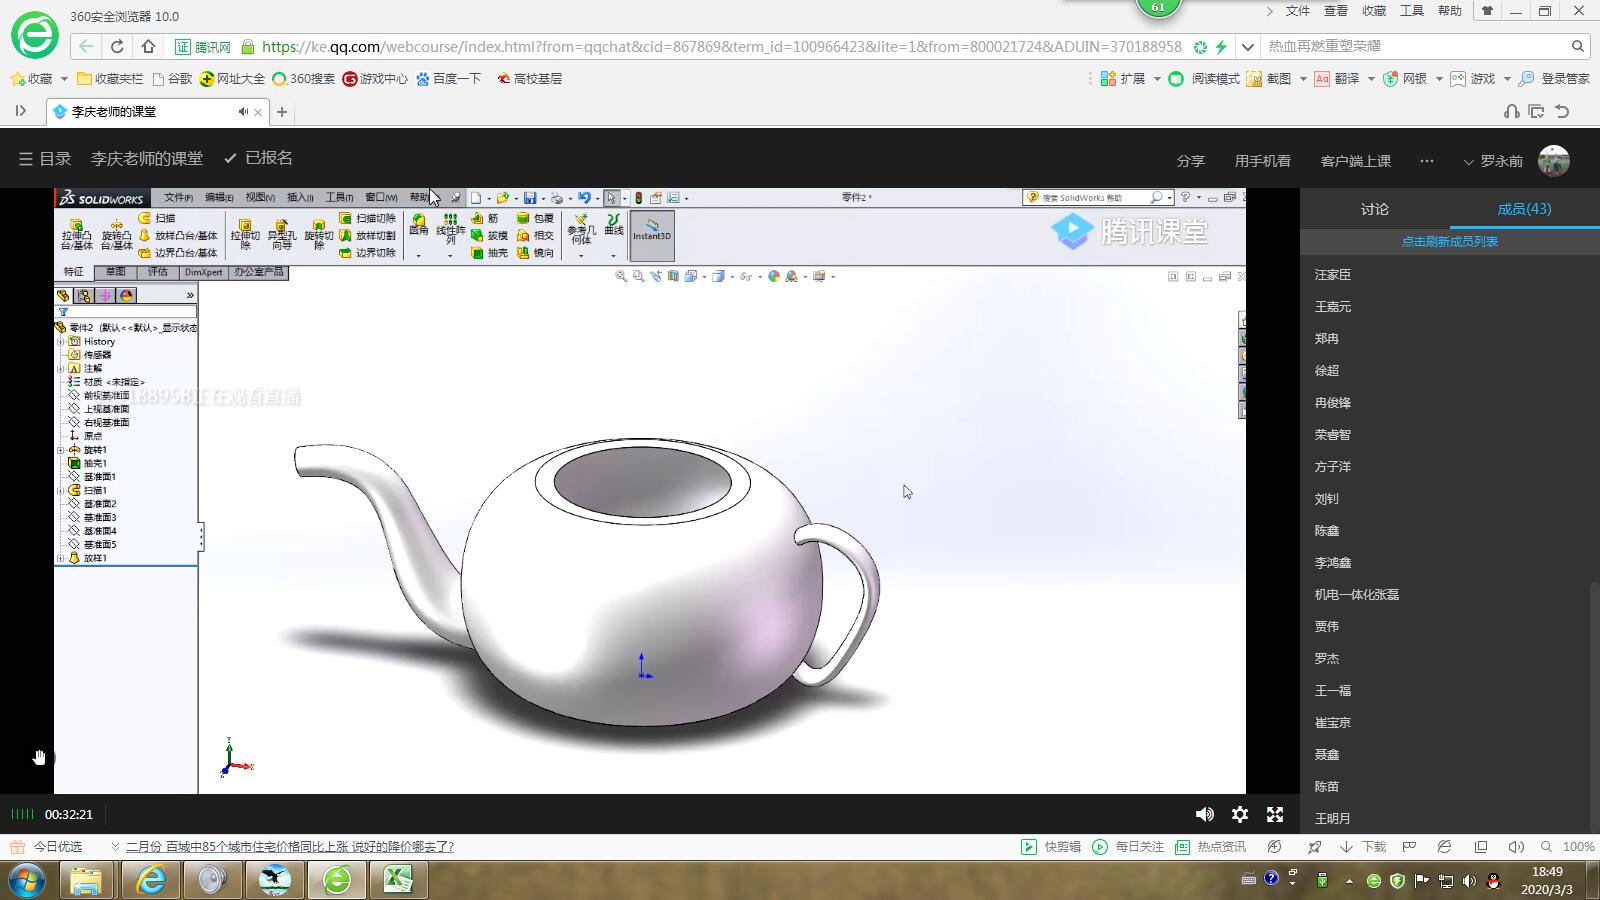Mute the video player volume
The image size is (1600, 900).
click(x=1205, y=815)
